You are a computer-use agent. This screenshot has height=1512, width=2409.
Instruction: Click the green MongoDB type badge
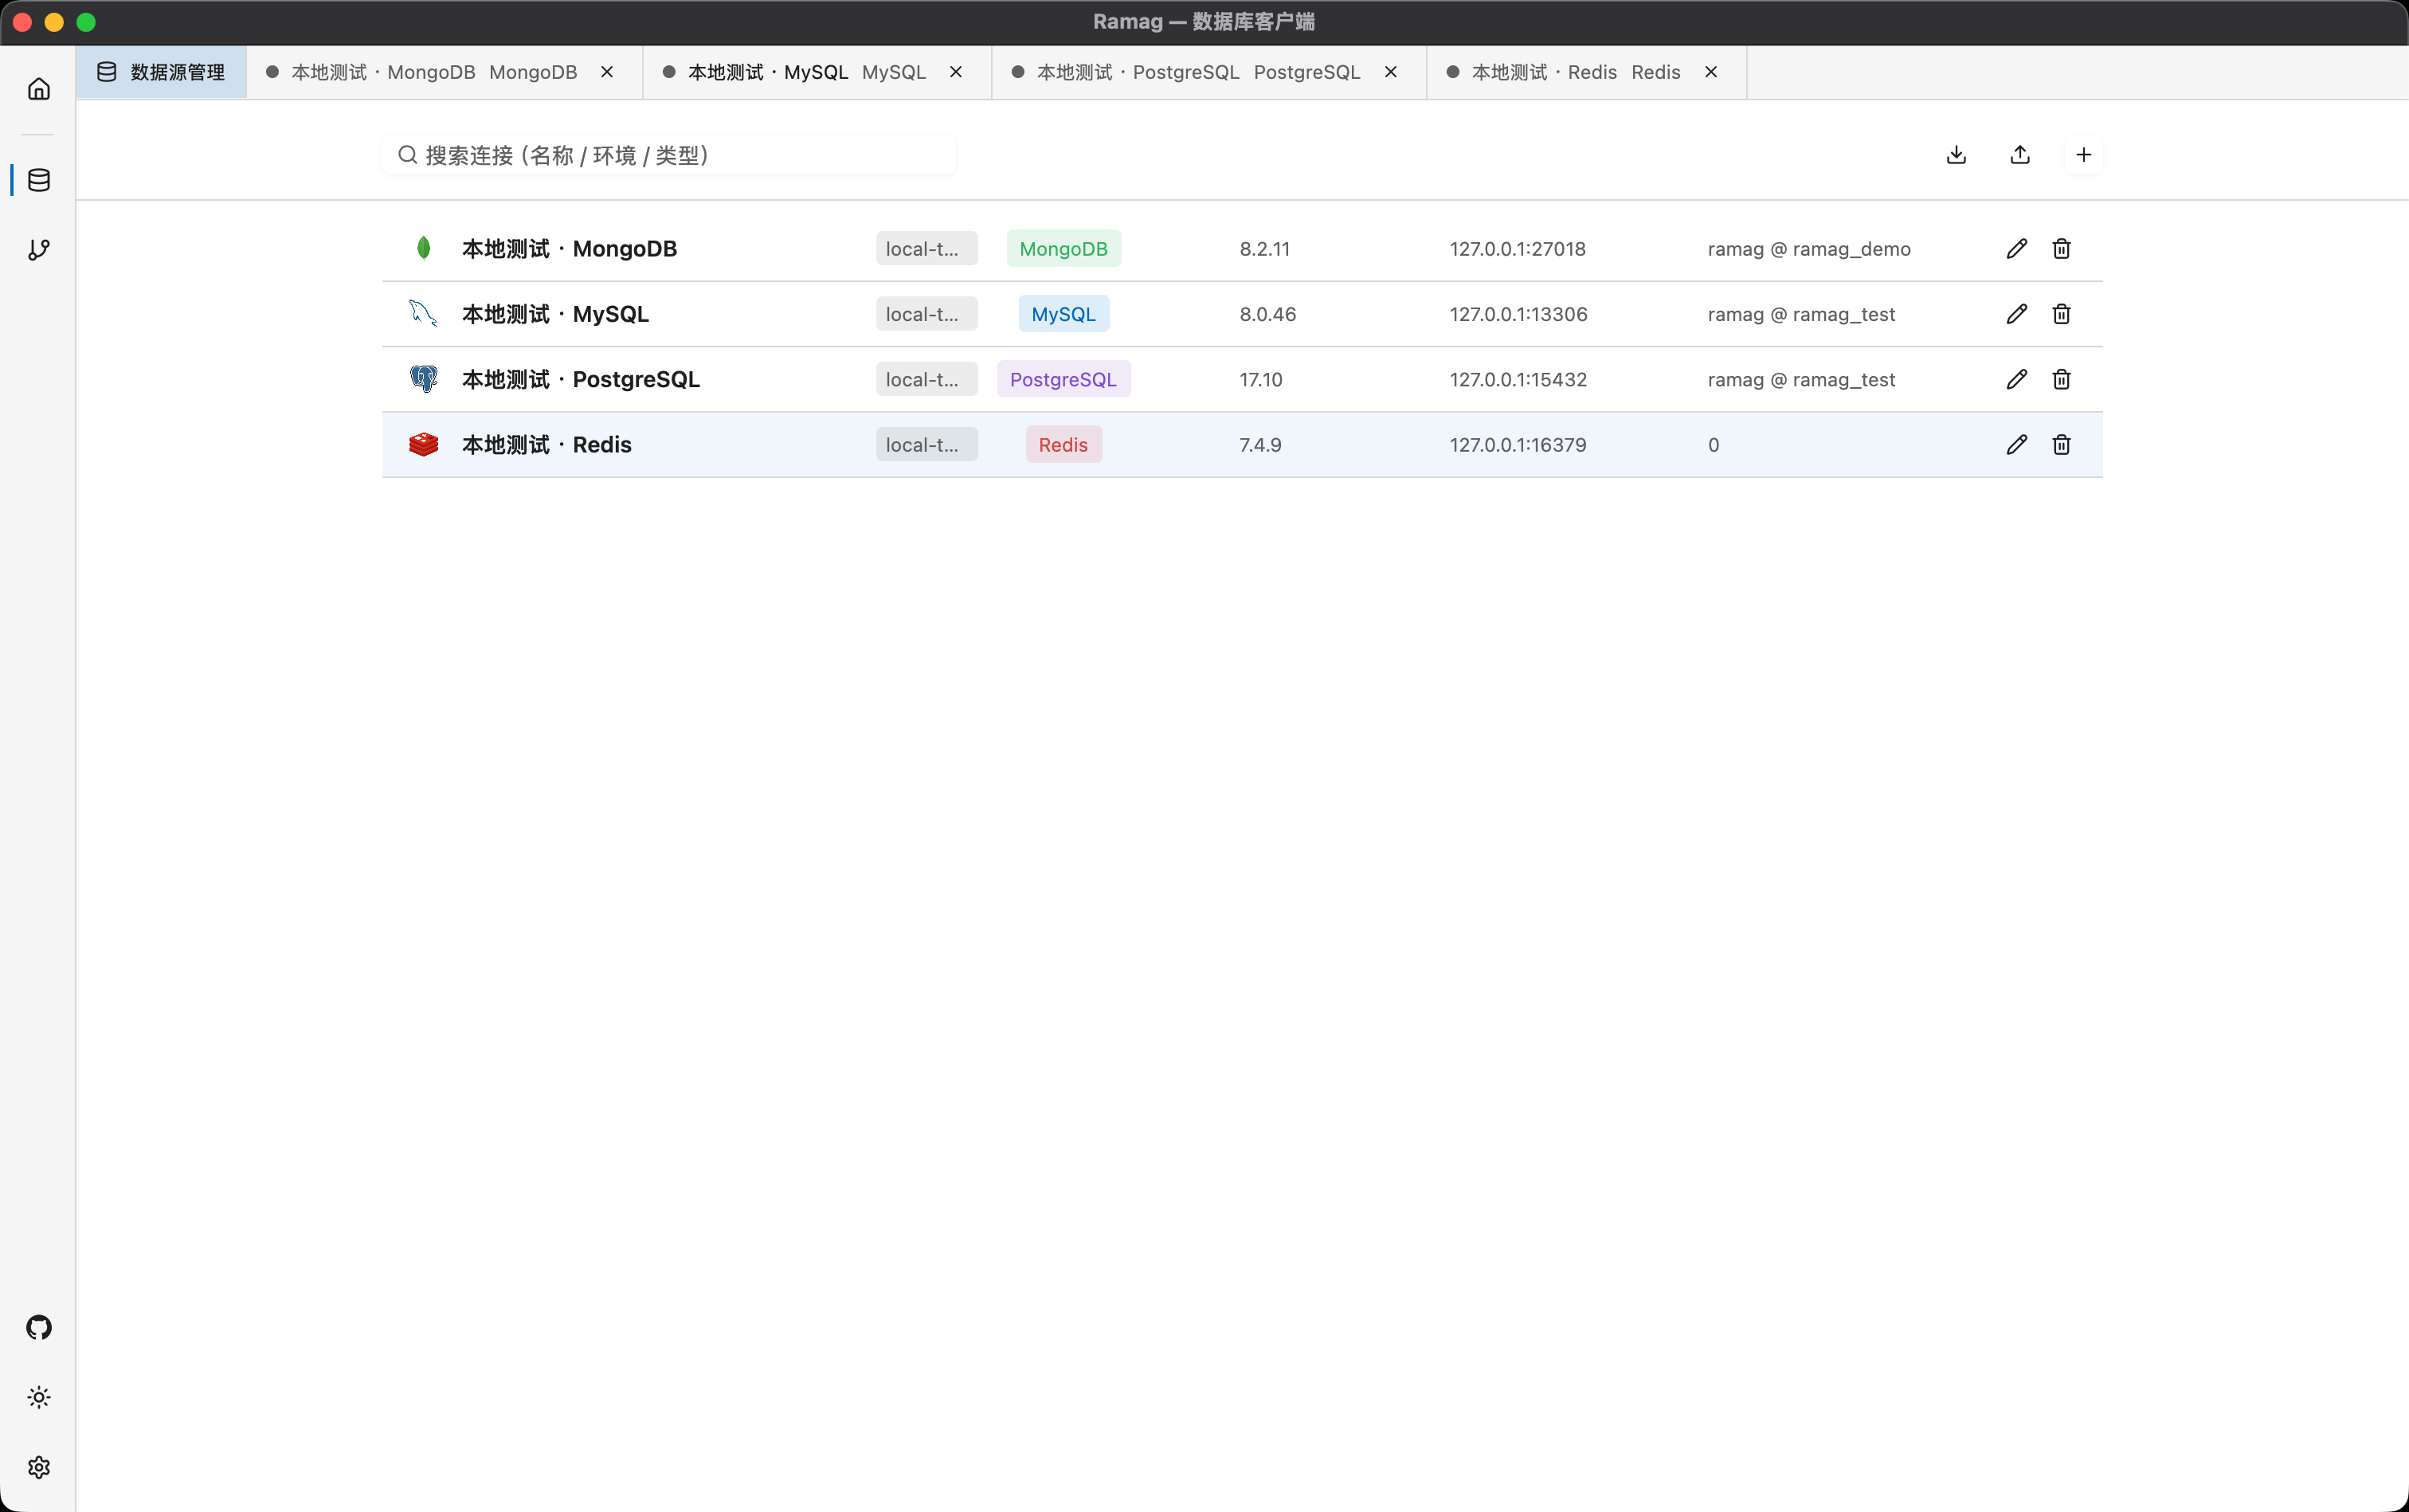(x=1063, y=249)
